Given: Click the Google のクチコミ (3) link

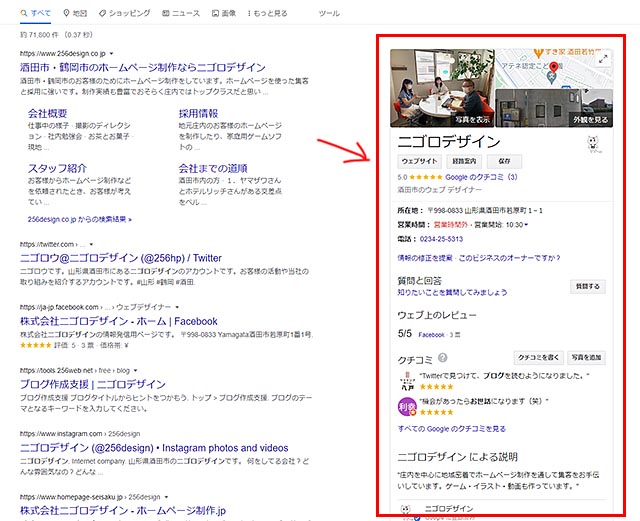Looking at the screenshot, I should (481, 177).
